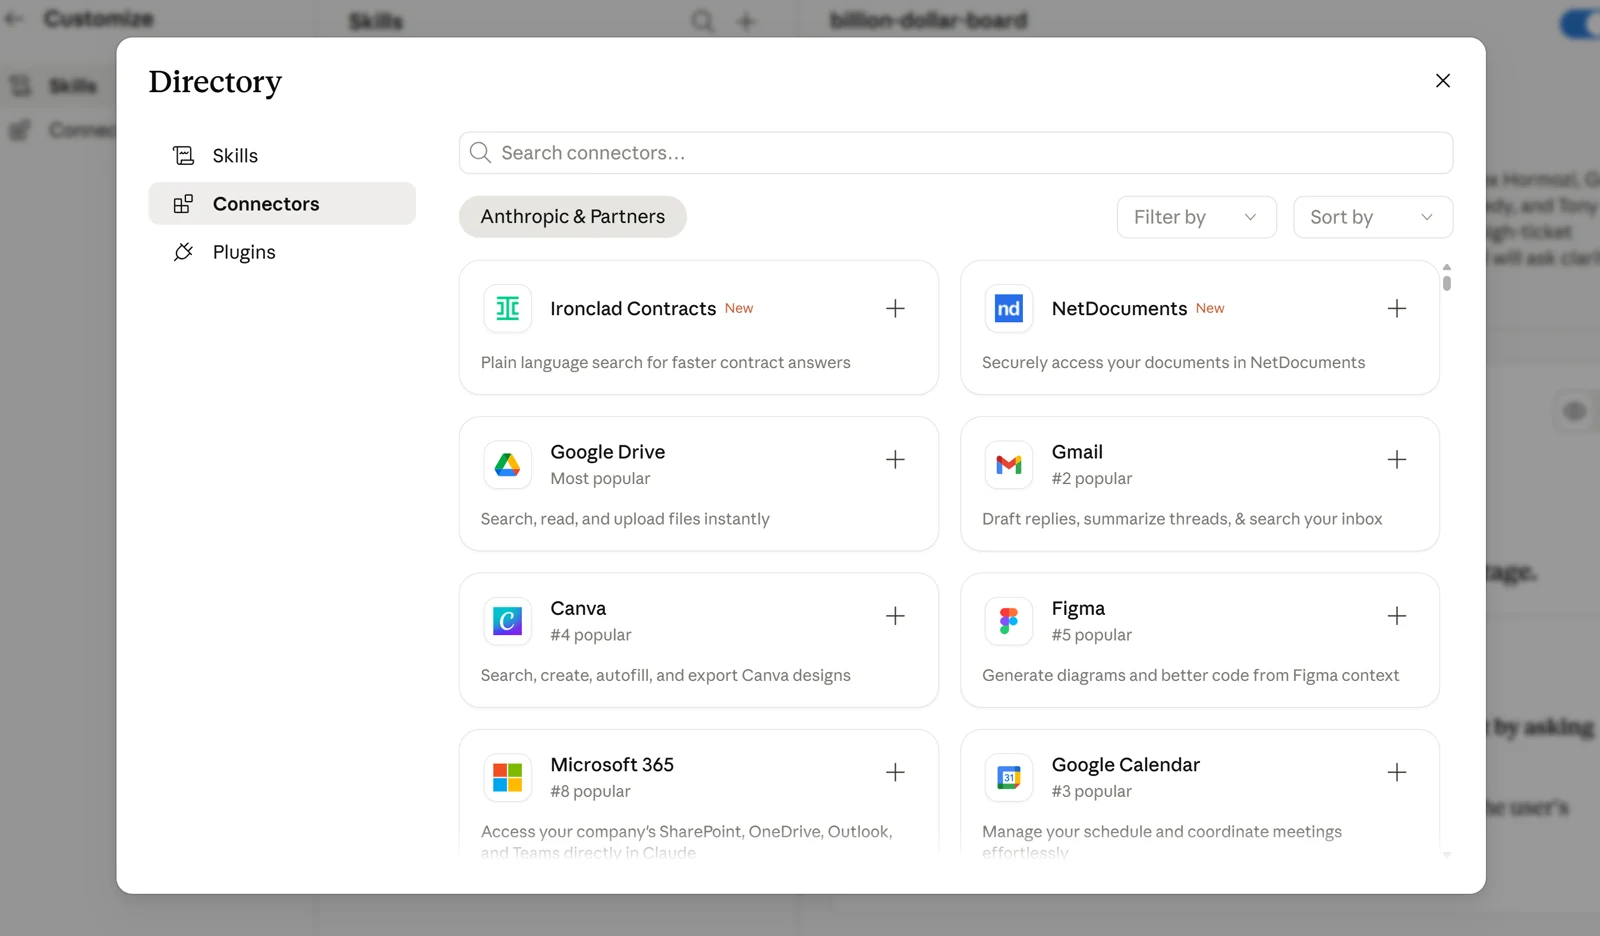Add the Microsoft 365 connector with plus

(895, 772)
